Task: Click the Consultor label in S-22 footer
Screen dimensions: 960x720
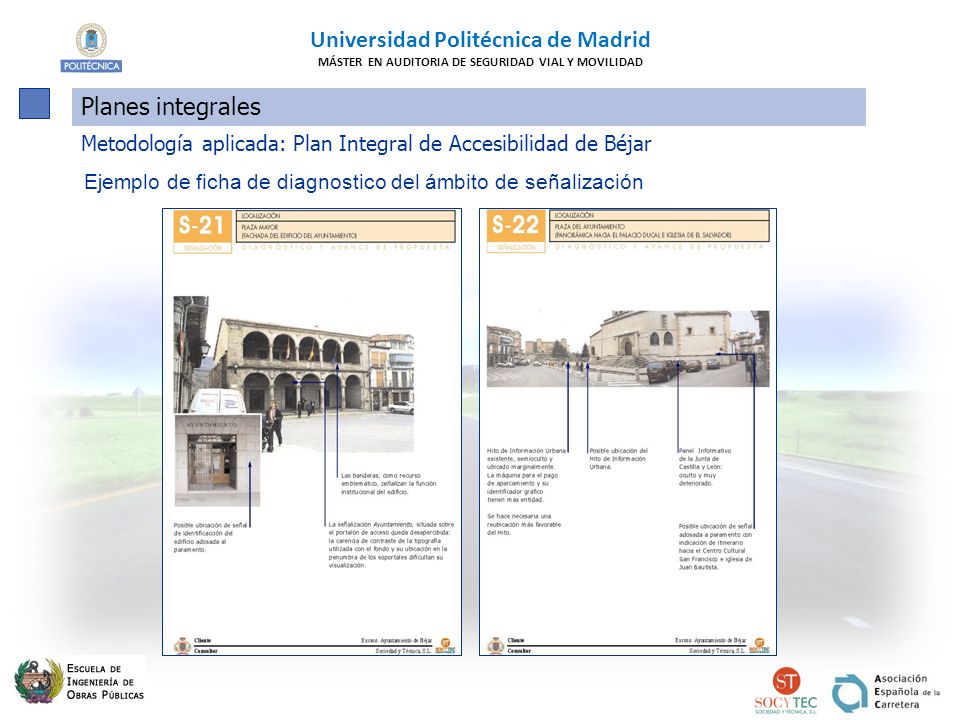Action: 519,651
